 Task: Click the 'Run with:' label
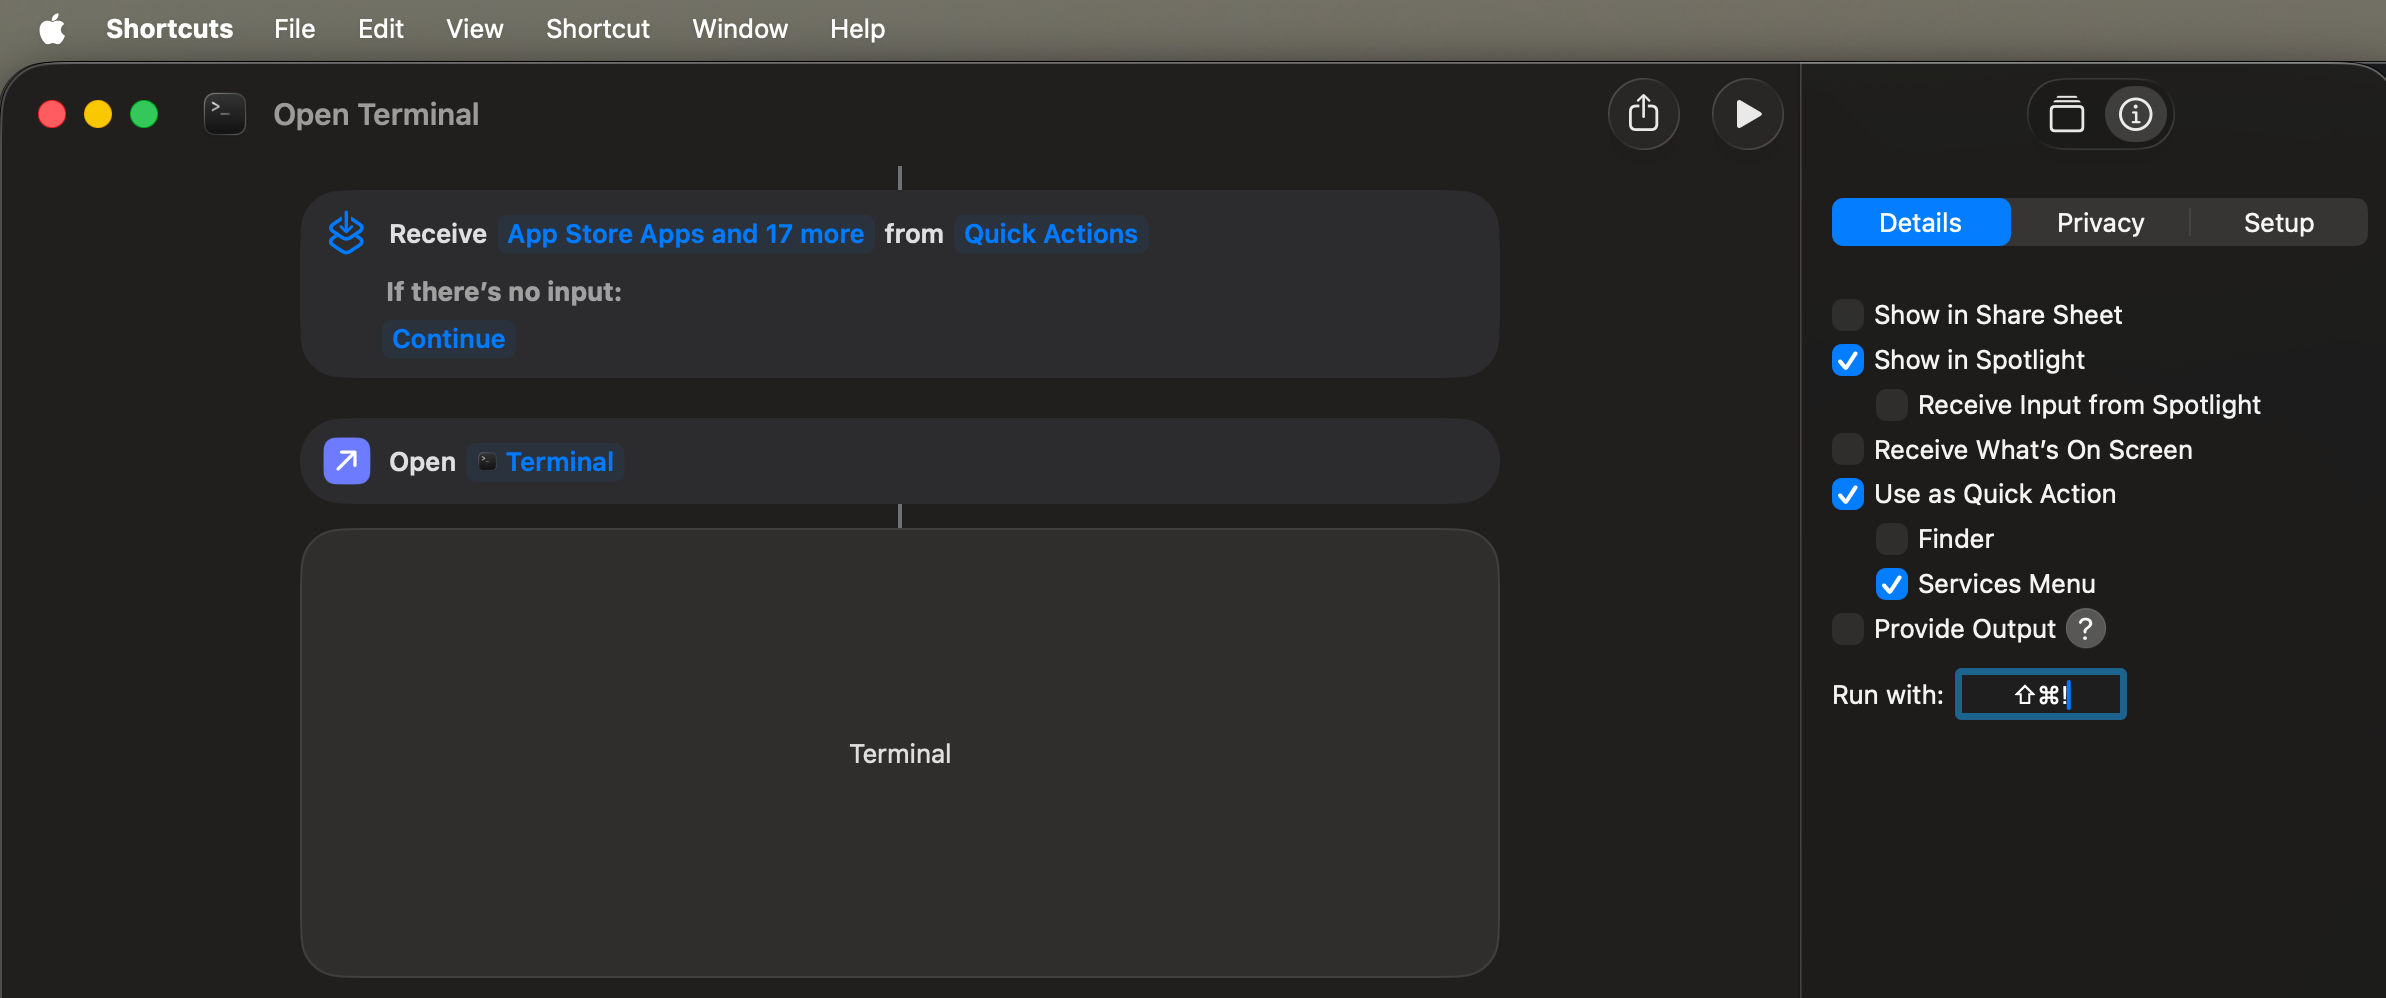pyautogui.click(x=1888, y=695)
